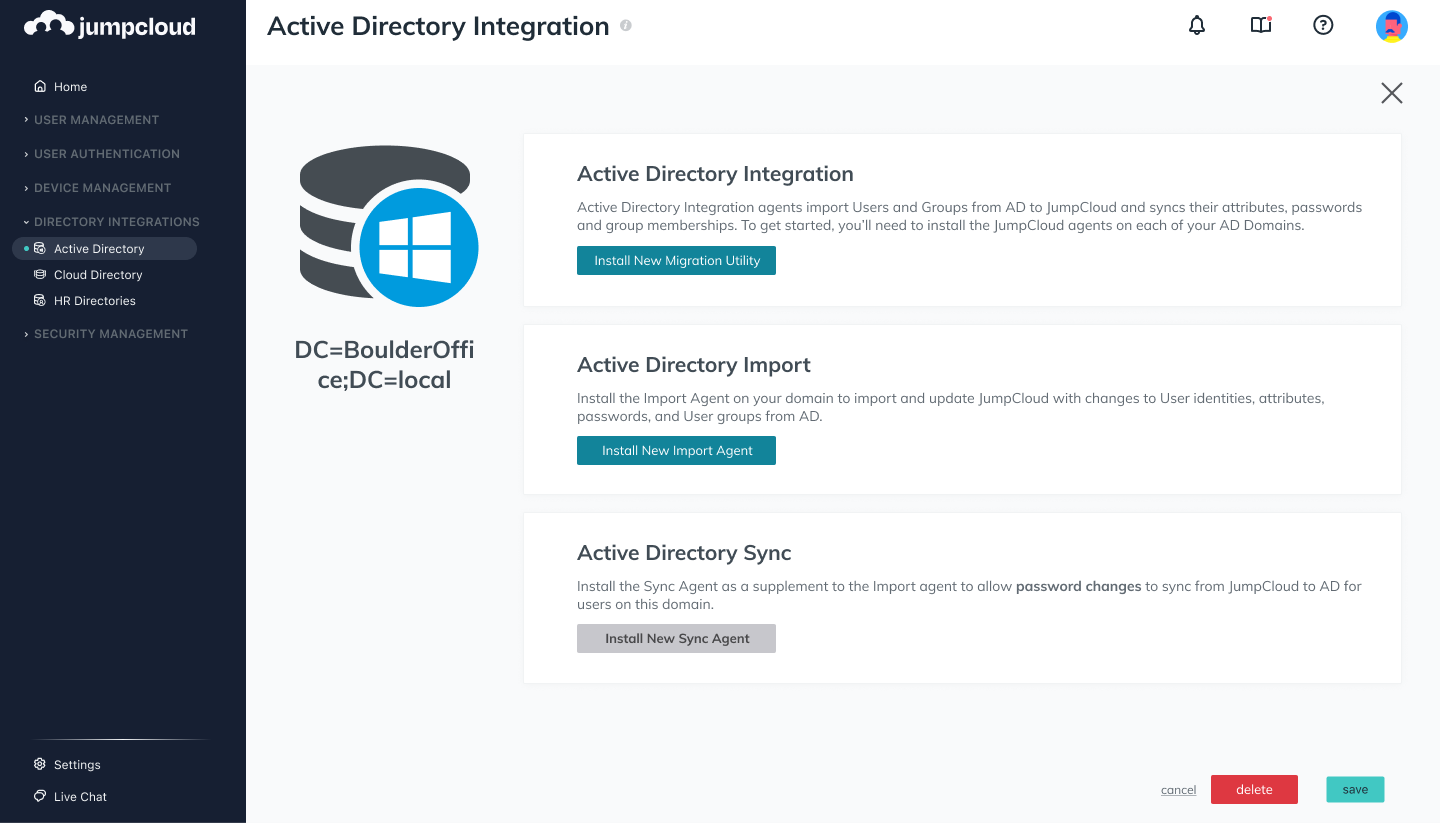The width and height of the screenshot is (1440, 823).
Task: Save the domain configuration
Action: point(1355,789)
